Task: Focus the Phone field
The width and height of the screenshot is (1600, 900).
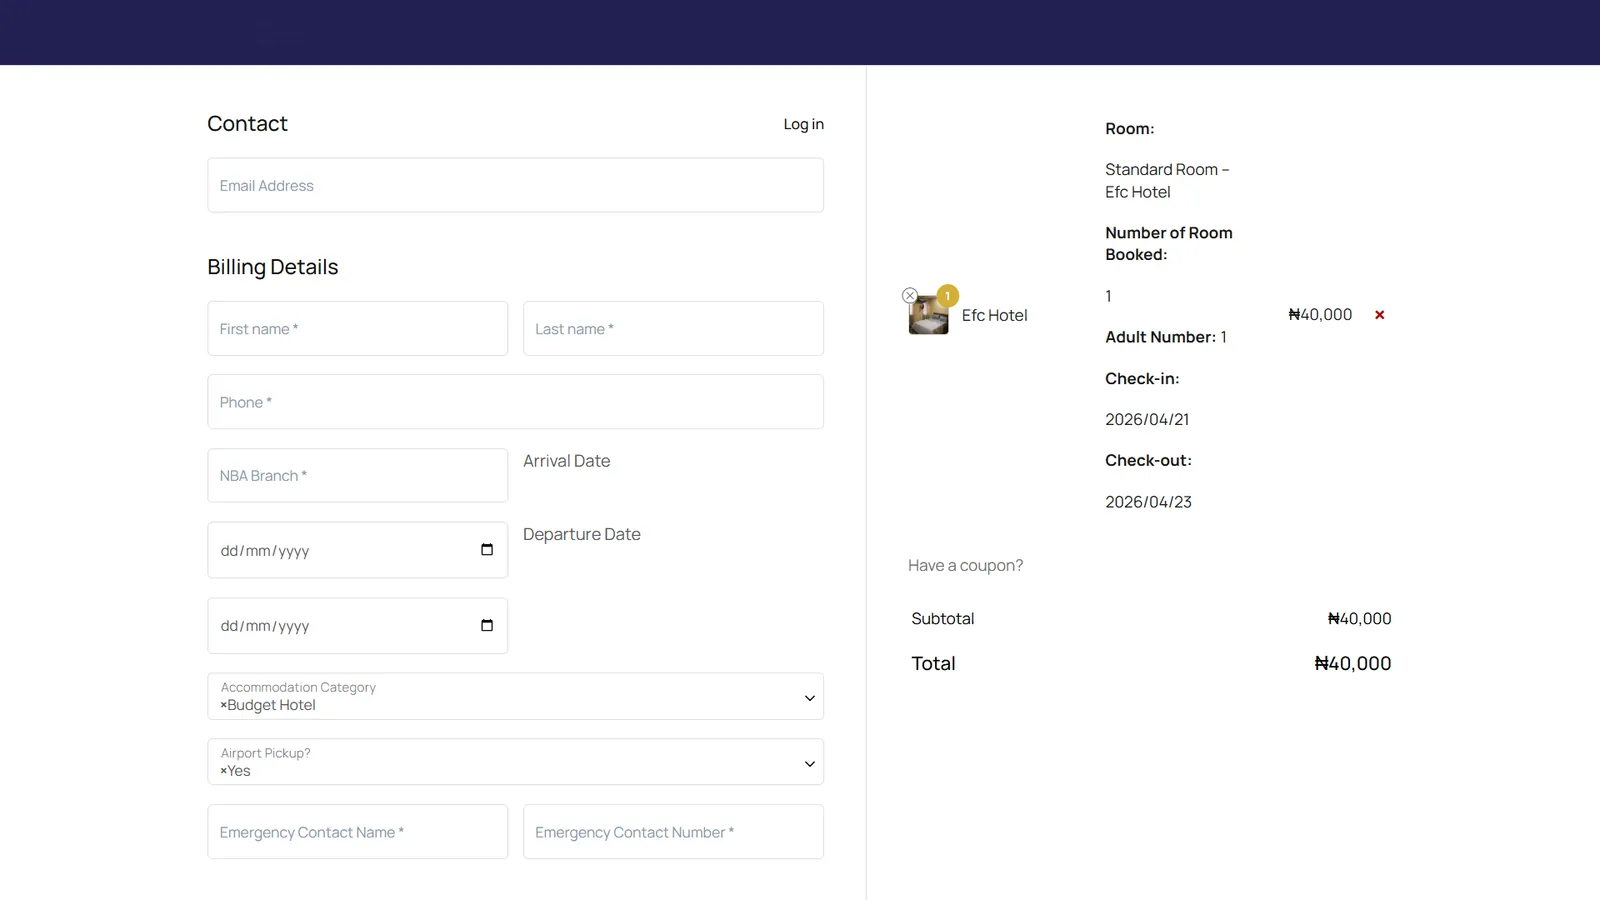Action: [x=515, y=402]
